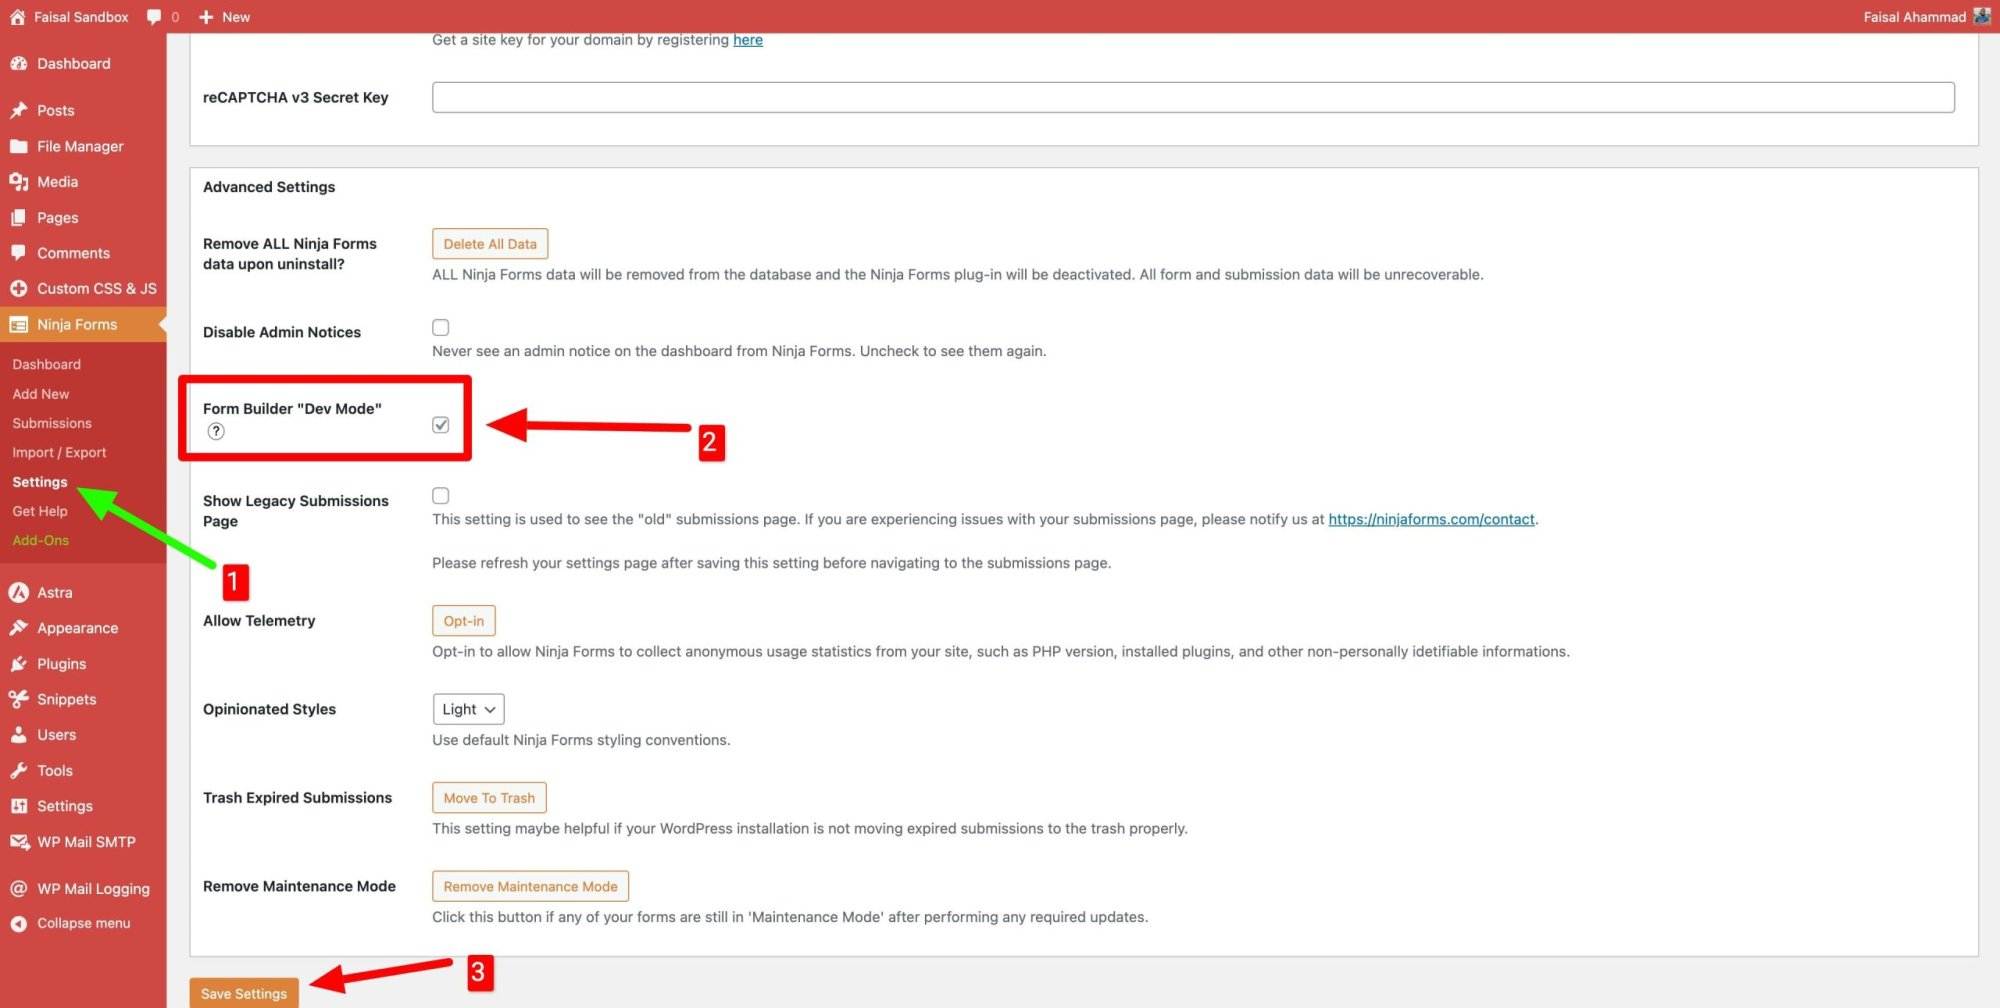
Task: Click the Comments speech bubble icon in sidebar
Action: pos(18,253)
